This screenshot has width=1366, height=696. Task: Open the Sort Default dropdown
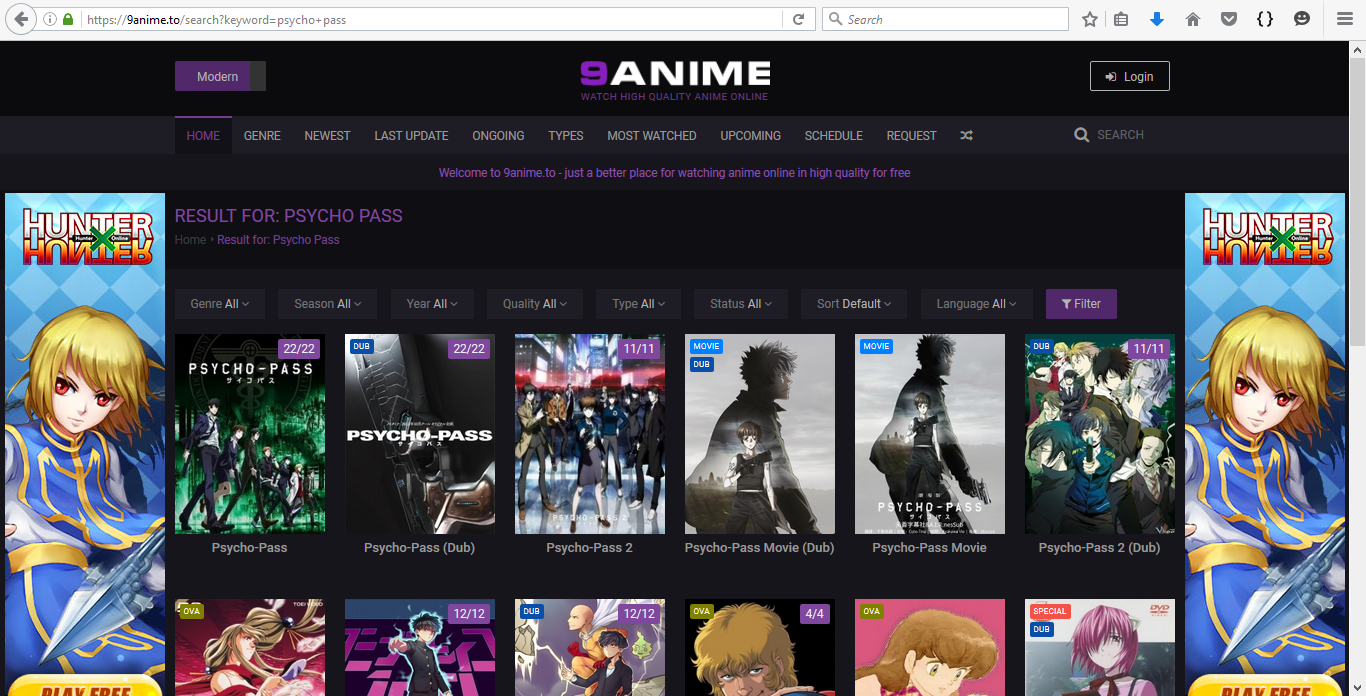[854, 304]
